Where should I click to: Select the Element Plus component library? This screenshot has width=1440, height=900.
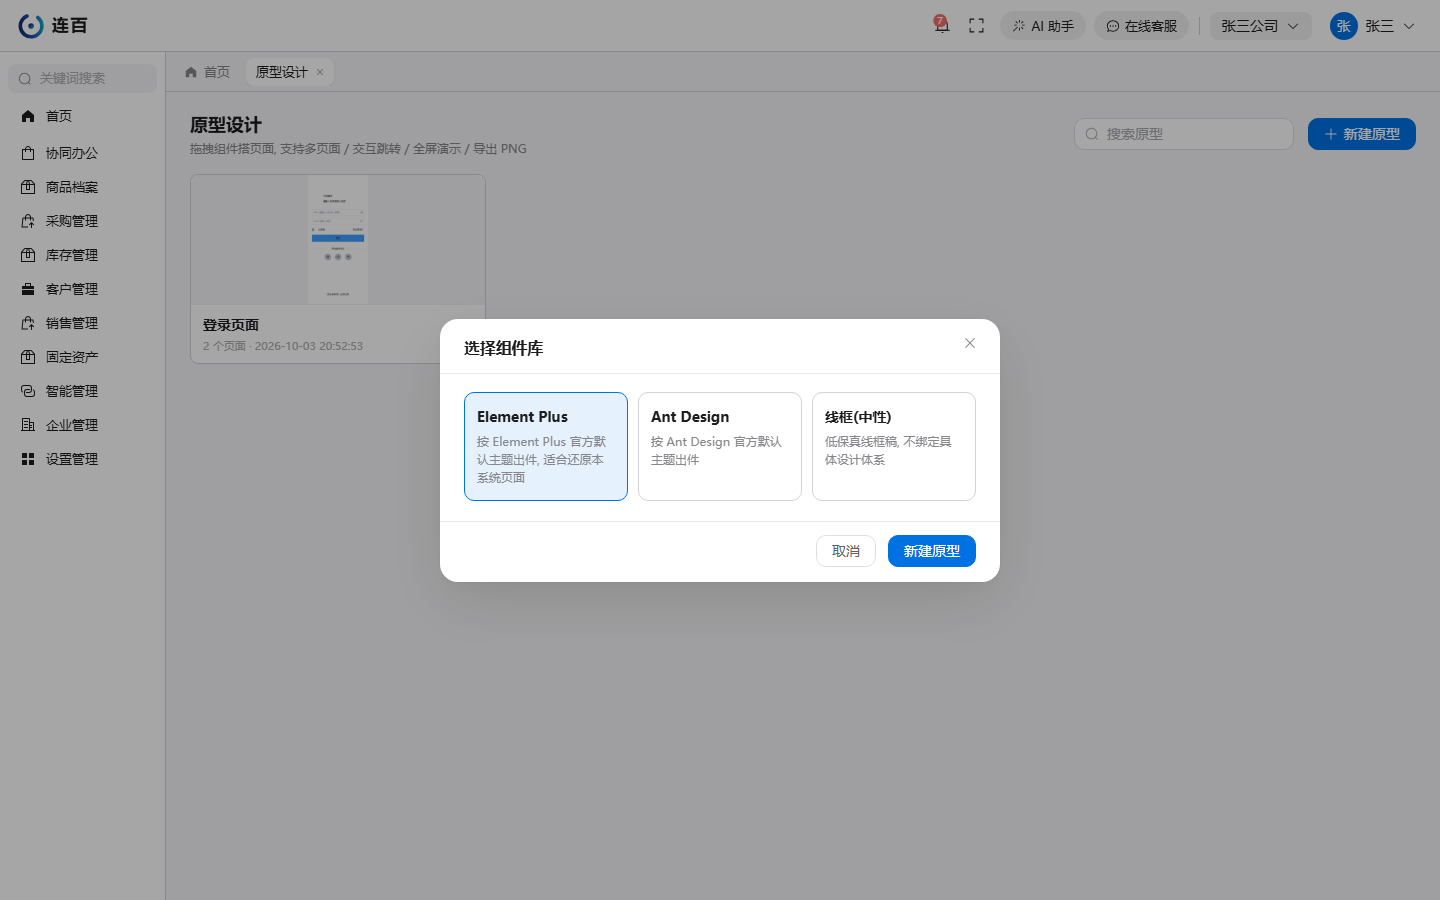(x=546, y=446)
